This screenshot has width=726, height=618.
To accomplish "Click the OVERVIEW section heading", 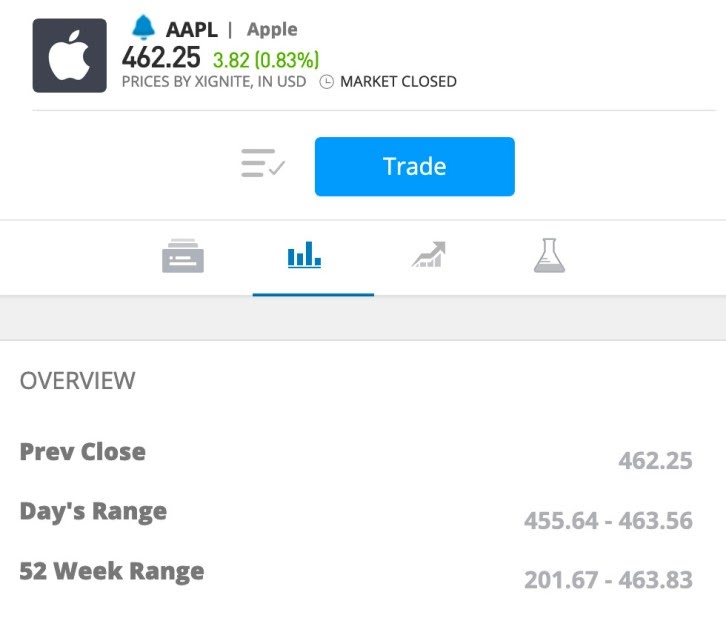I will pos(77,381).
